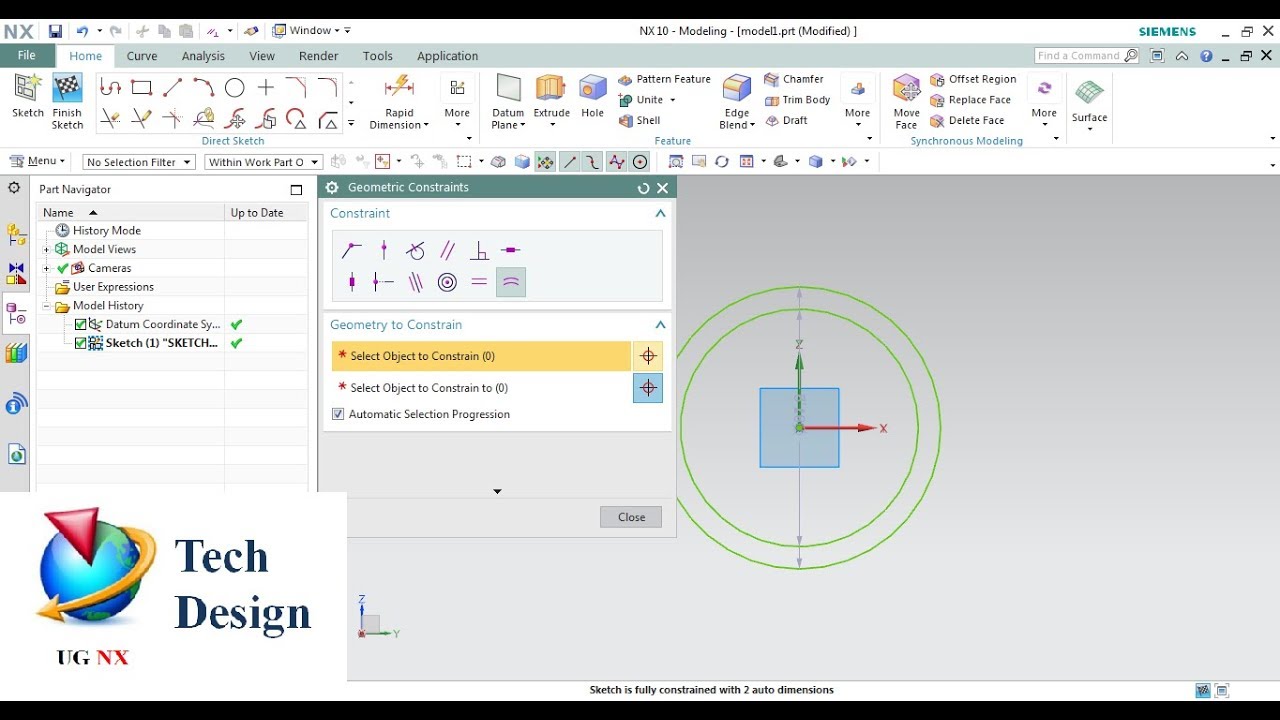Choose the Coincident constraint icon

(x=351, y=250)
